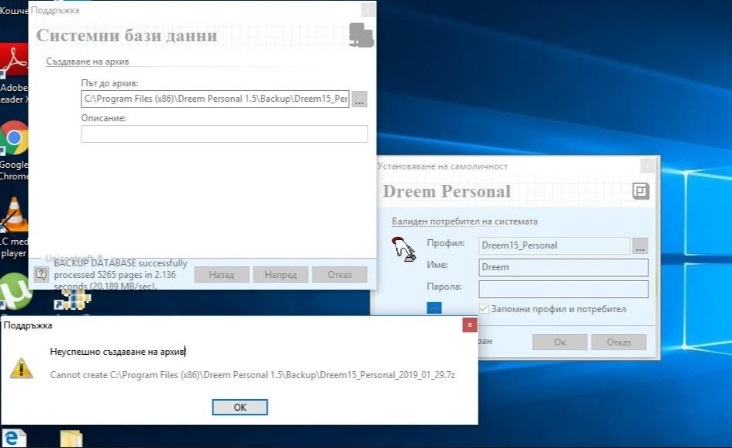Click the archive path input field
The width and height of the screenshot is (732, 448).
point(215,99)
